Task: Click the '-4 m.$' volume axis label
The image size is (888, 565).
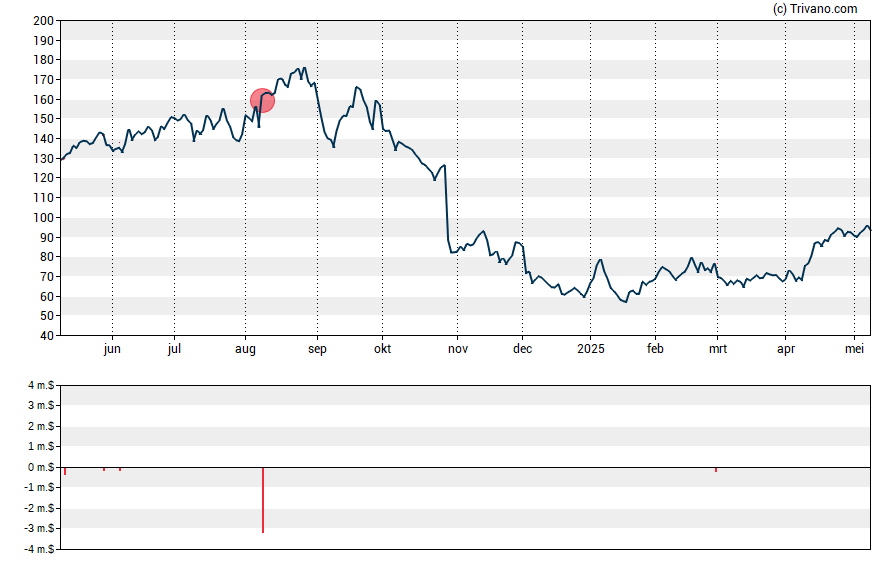Action: click(x=39, y=549)
